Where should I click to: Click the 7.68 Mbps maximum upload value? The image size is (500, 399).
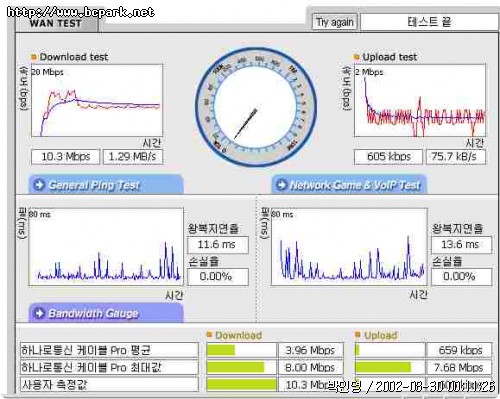tap(460, 367)
